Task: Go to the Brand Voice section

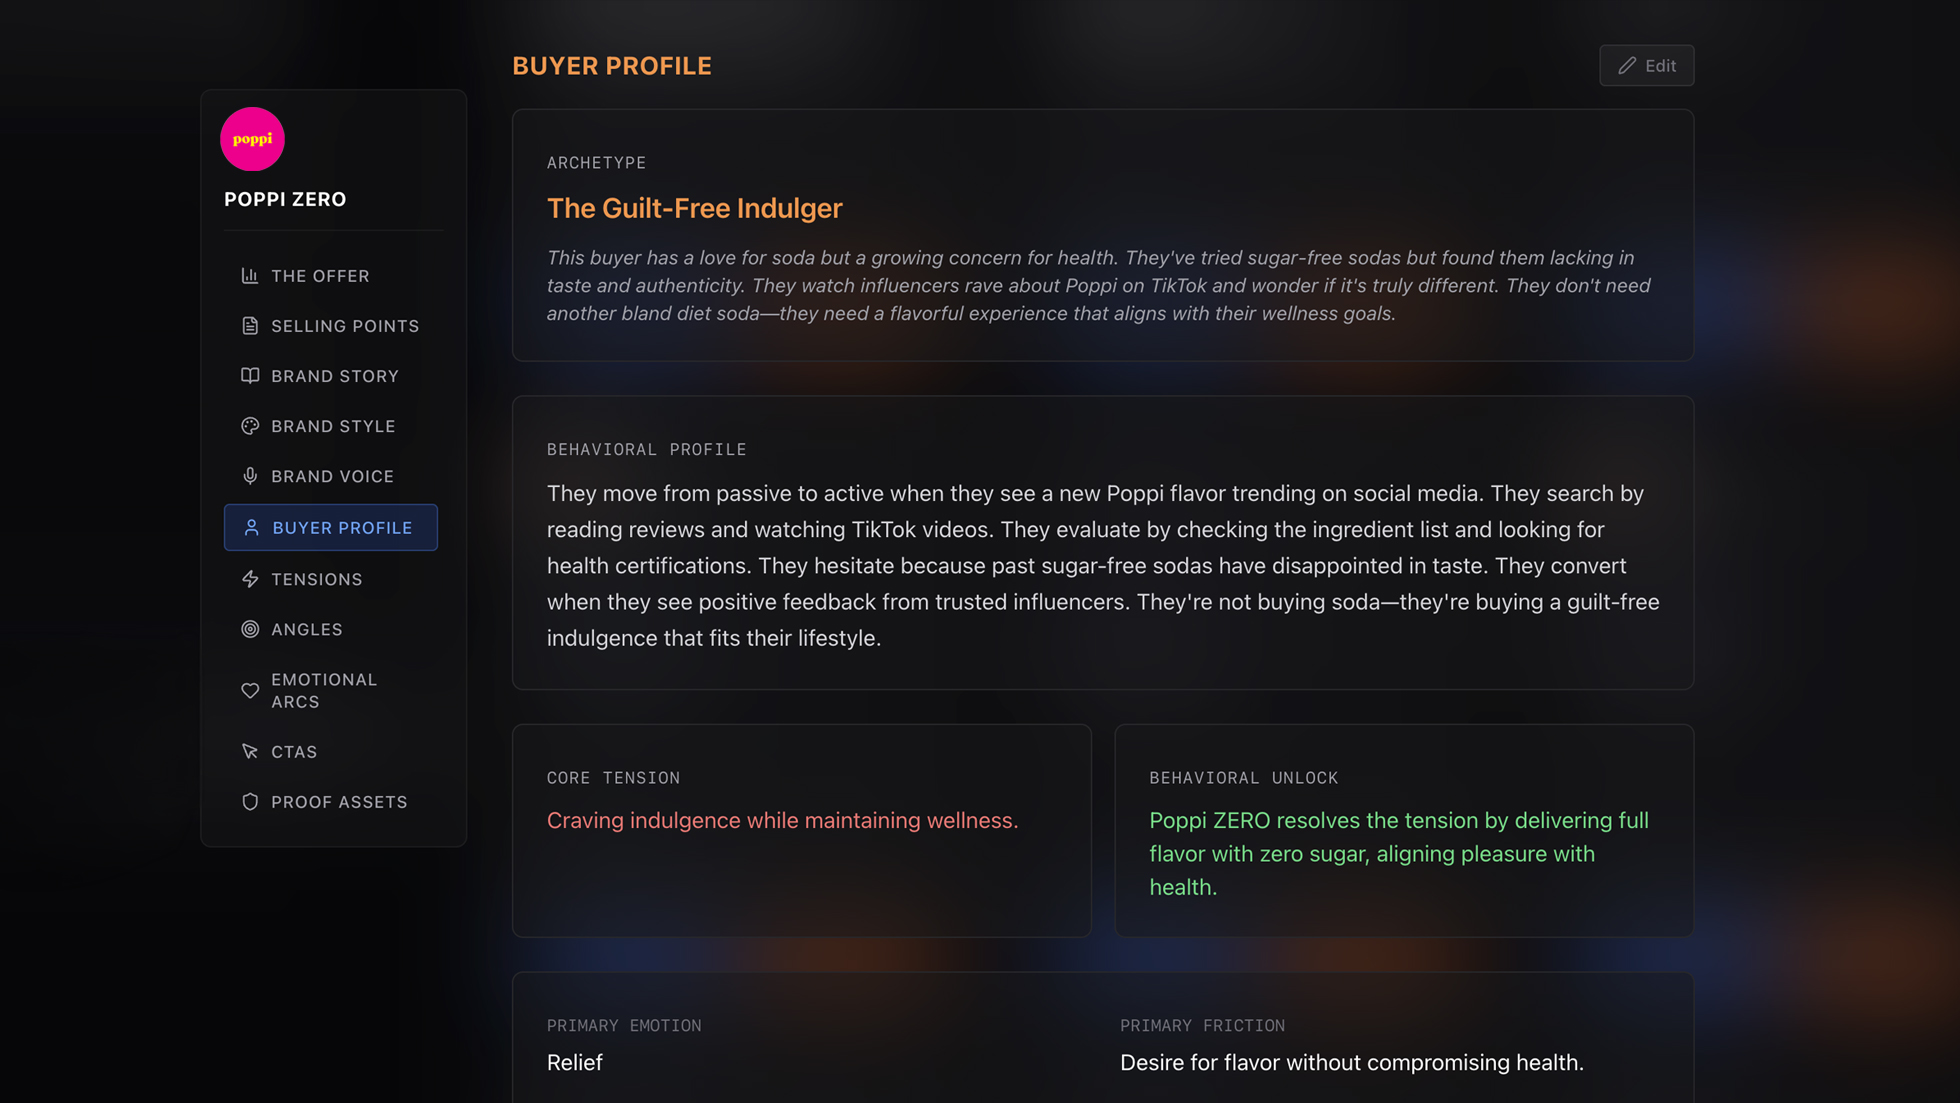Action: pos(332,476)
